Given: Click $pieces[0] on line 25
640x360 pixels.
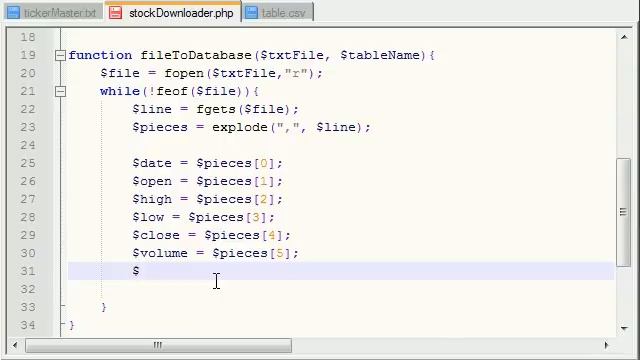Looking at the screenshot, I should (236, 163).
